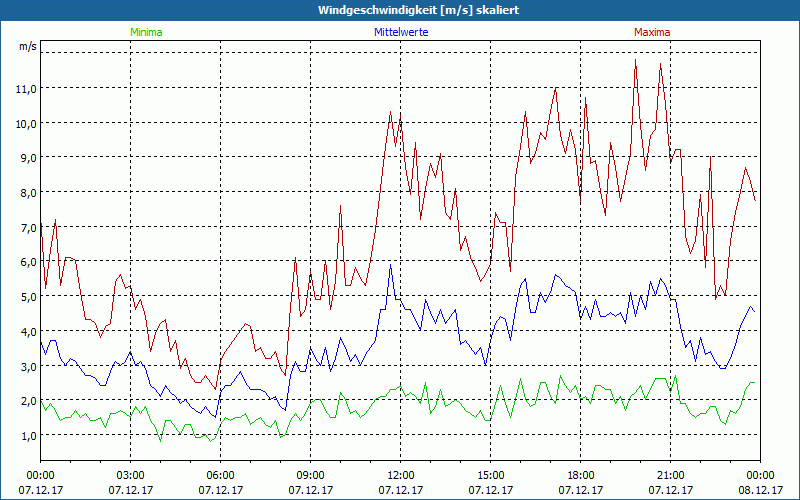Click the 8,0 y-axis value

point(29,193)
